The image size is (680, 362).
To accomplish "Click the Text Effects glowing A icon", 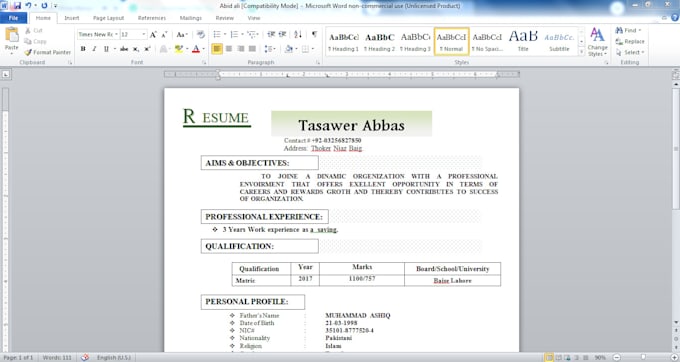I will (x=163, y=49).
